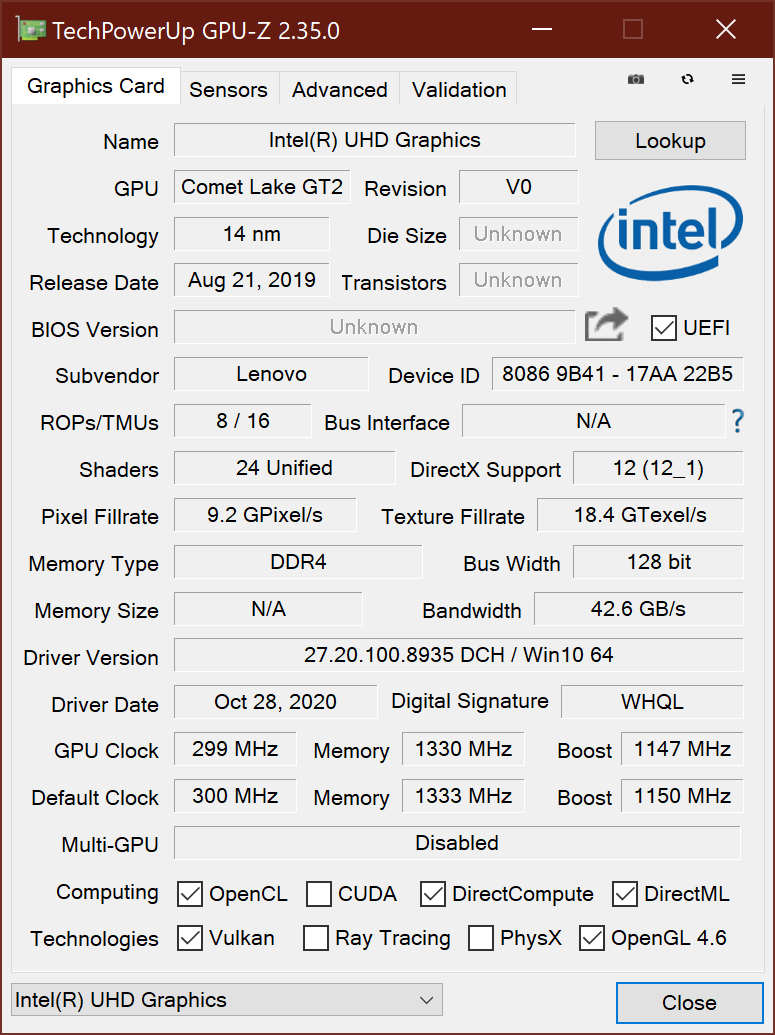Screen dimensions: 775x1035
Task: Go to the Validation tab
Action: click(458, 89)
